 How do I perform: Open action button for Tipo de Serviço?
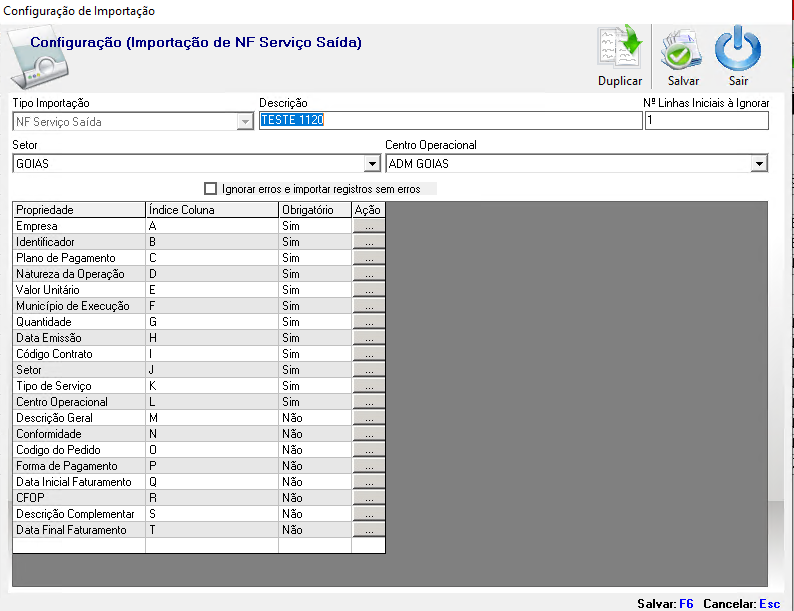(x=369, y=386)
